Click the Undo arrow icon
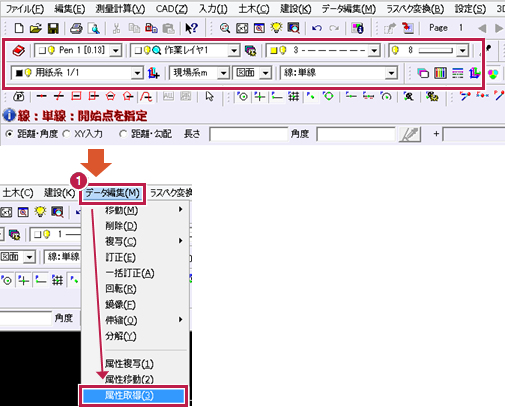505x409 pixels. [317, 28]
